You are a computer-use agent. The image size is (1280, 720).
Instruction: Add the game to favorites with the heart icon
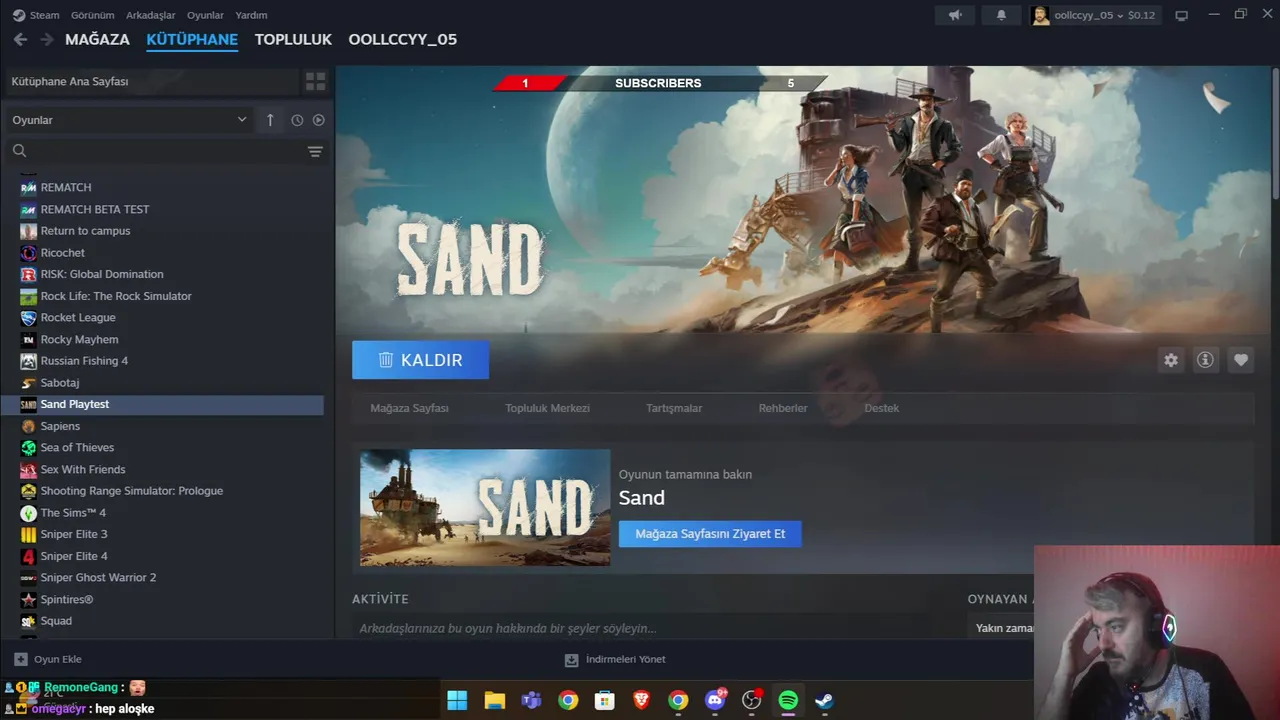click(1241, 360)
